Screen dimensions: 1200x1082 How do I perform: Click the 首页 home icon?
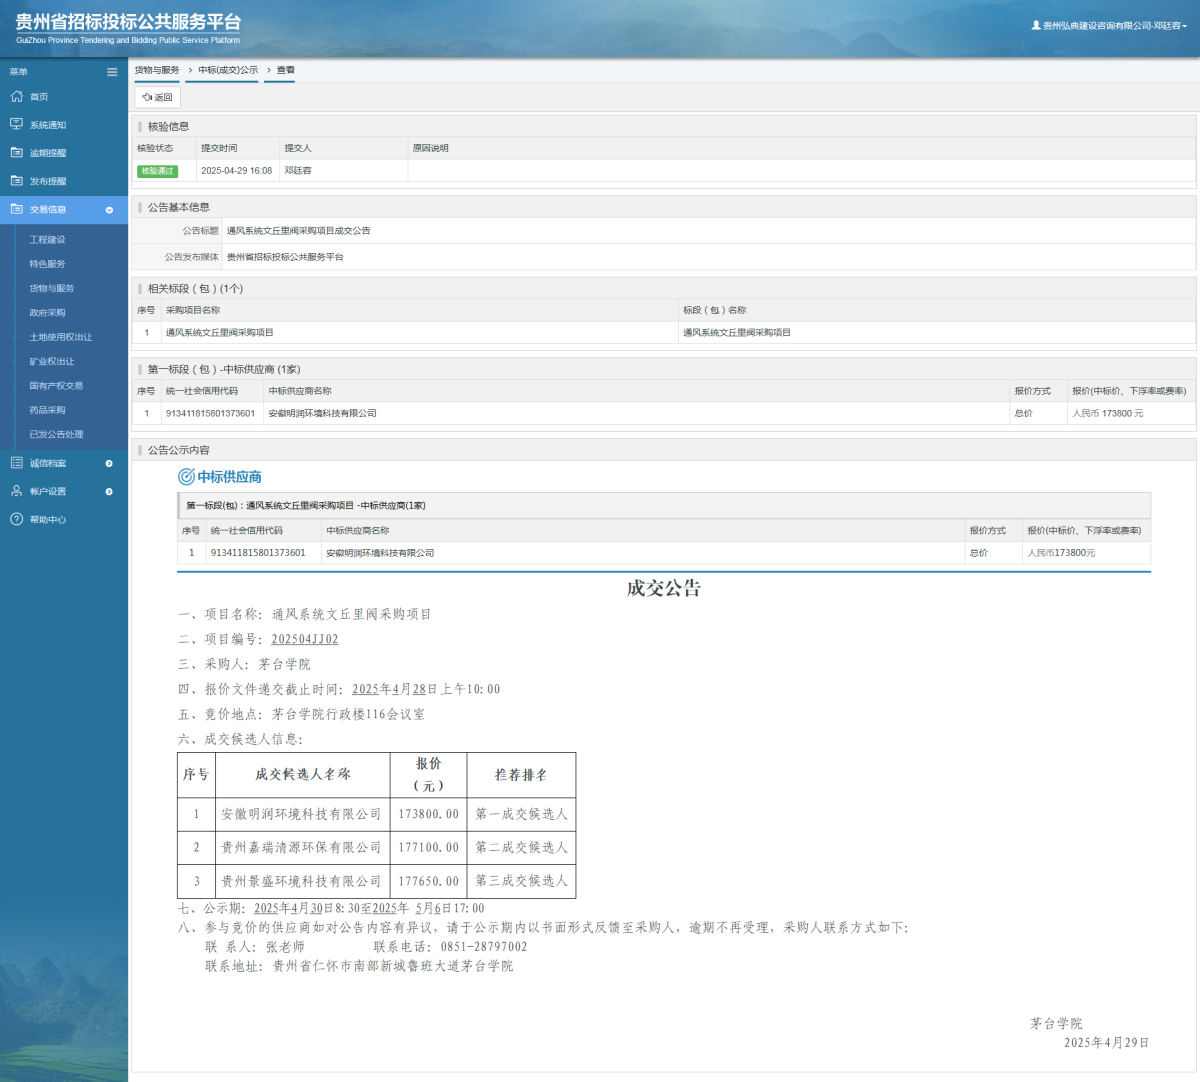[16, 97]
